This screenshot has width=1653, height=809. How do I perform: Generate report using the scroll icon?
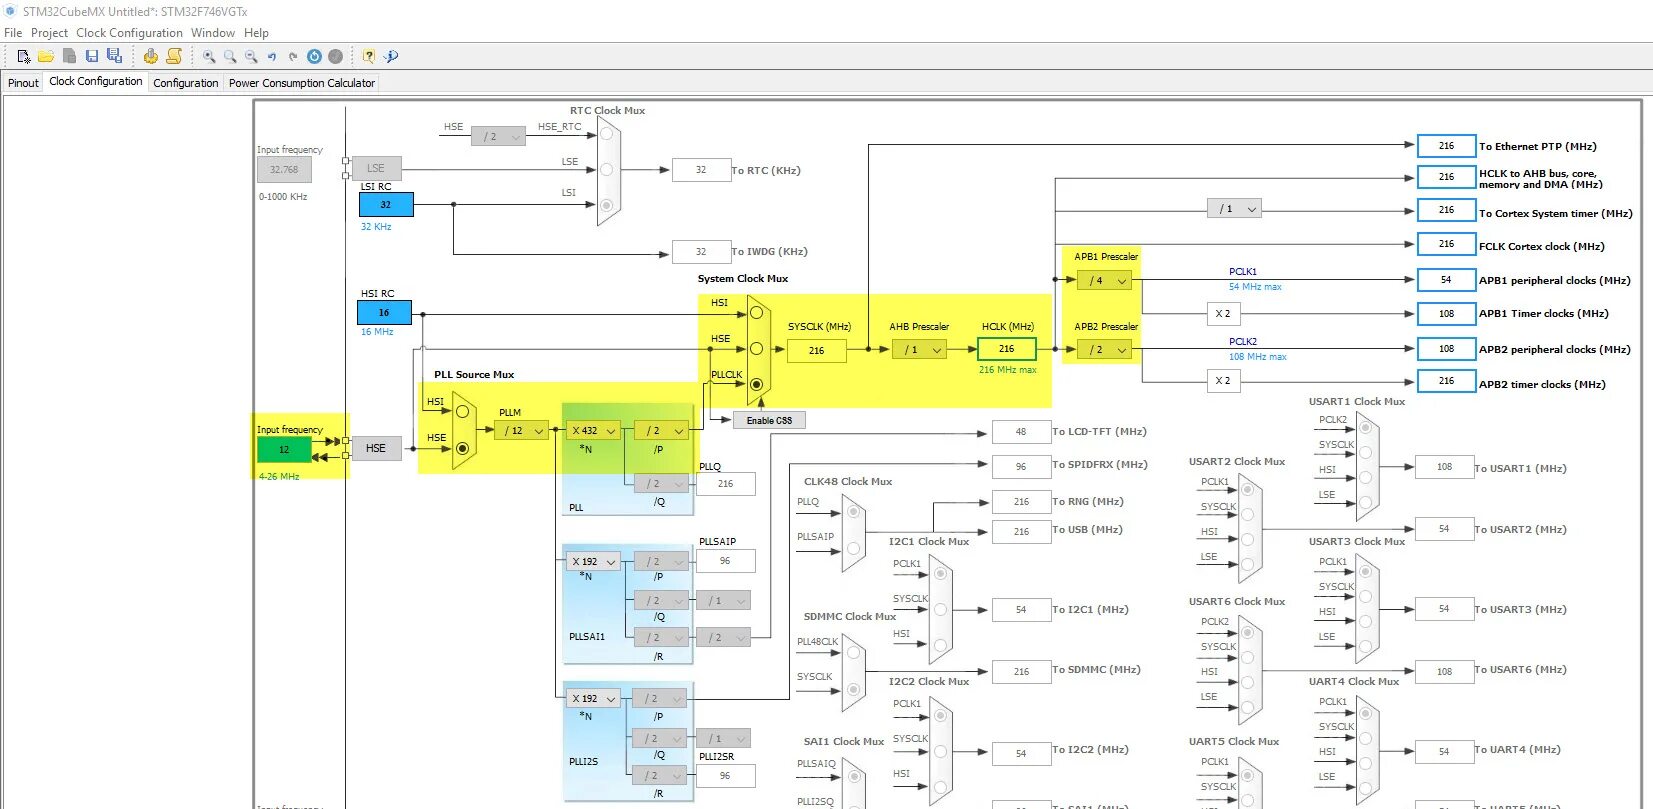pyautogui.click(x=174, y=56)
